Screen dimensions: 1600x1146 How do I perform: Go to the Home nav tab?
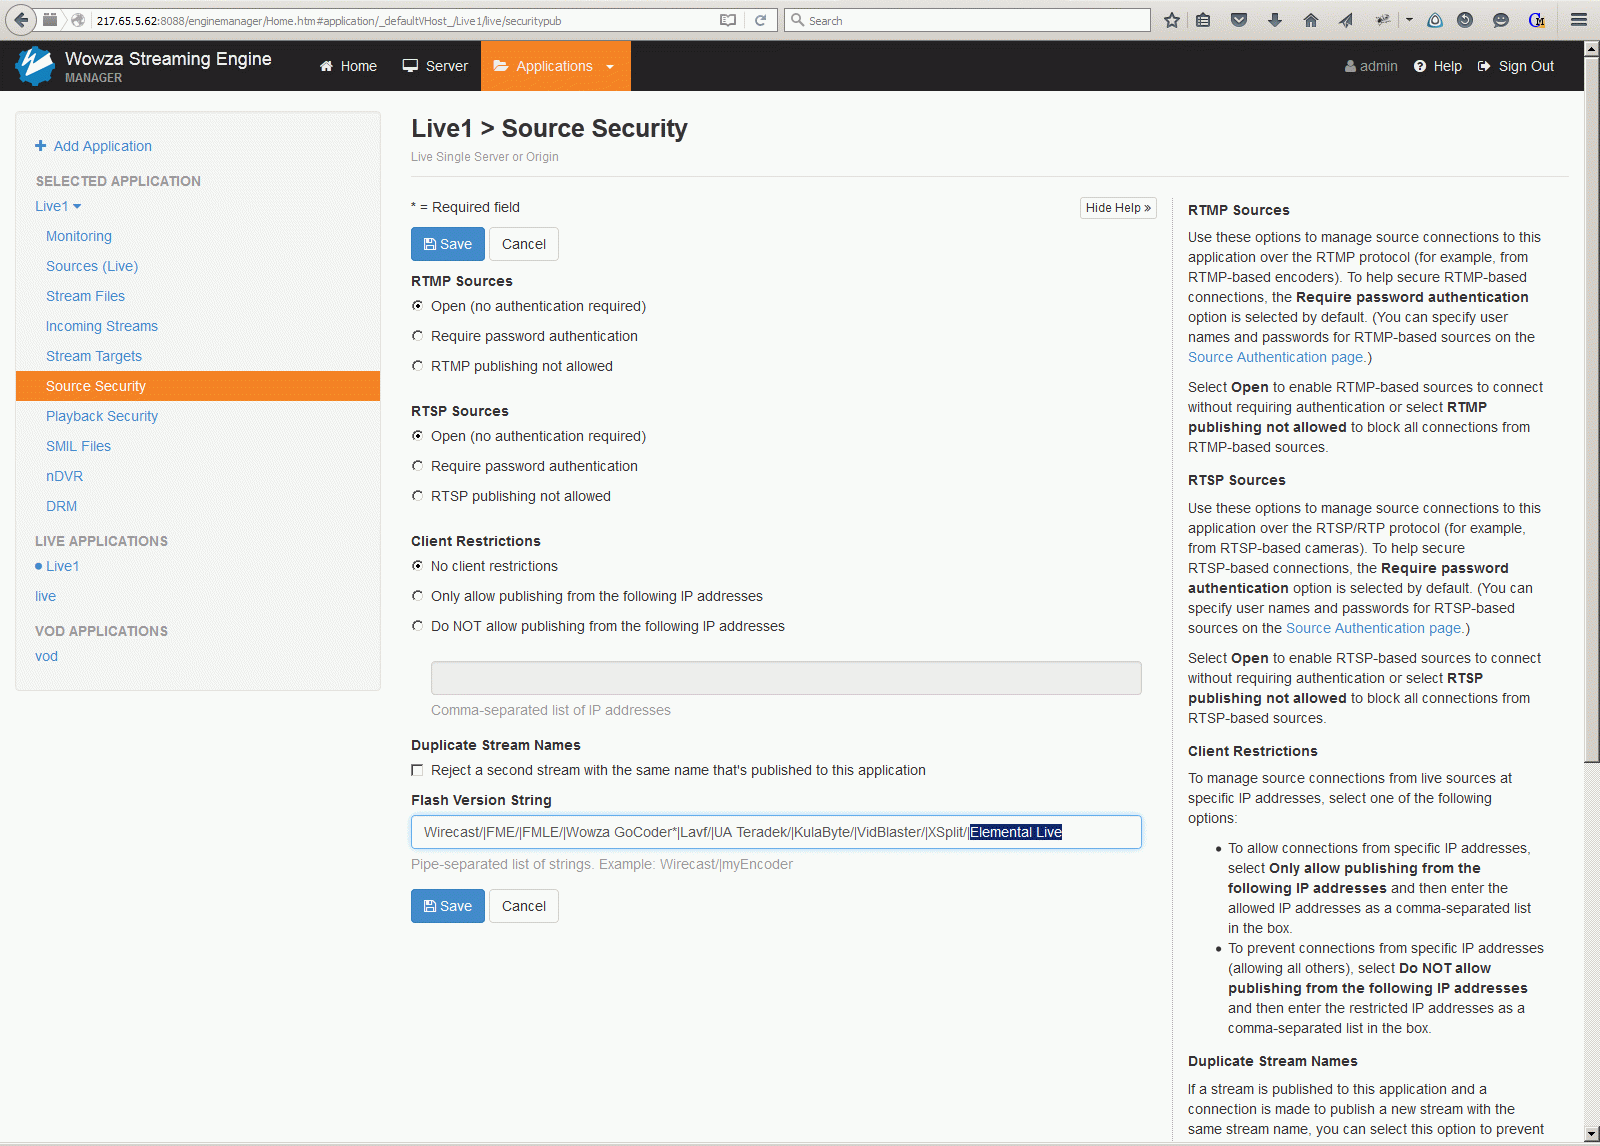pyautogui.click(x=348, y=66)
